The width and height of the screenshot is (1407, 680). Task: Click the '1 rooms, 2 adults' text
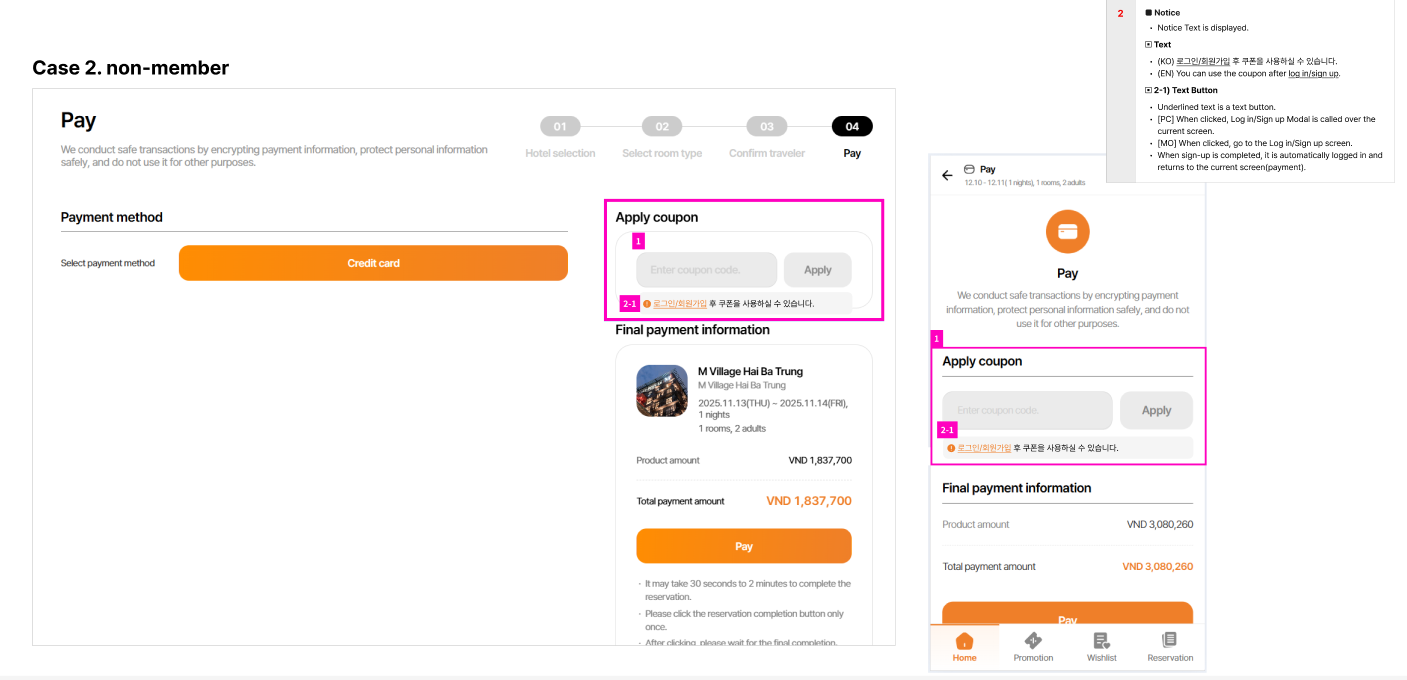(732, 428)
